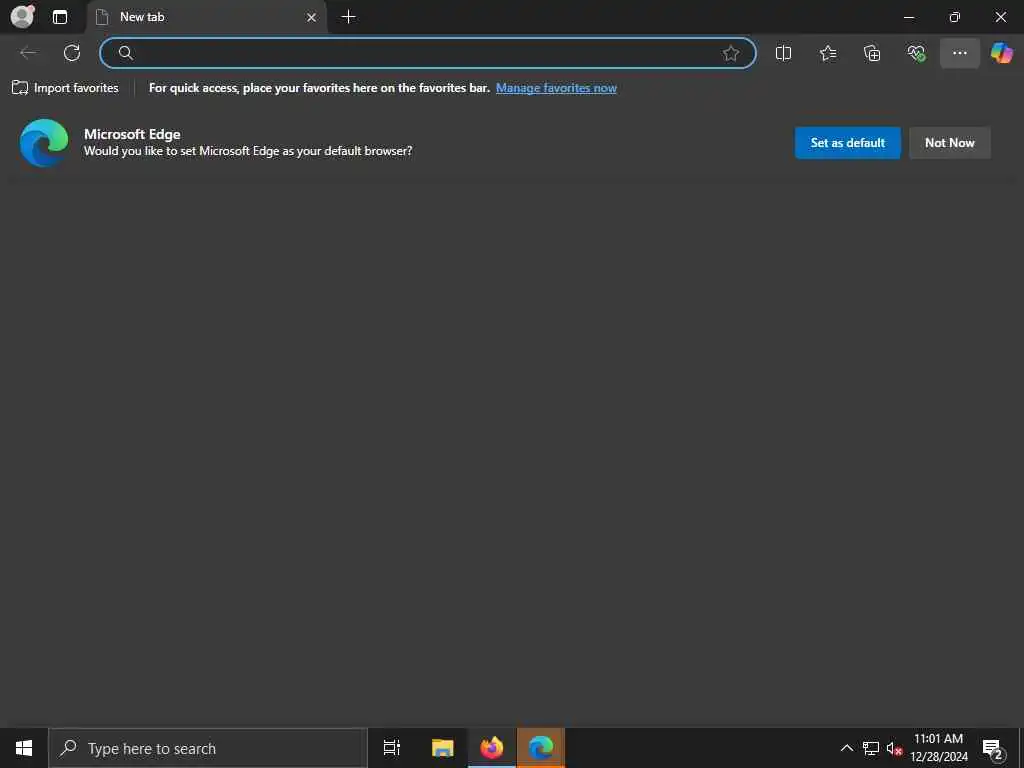
Task: Restore down the Edge window
Action: [x=955, y=17]
